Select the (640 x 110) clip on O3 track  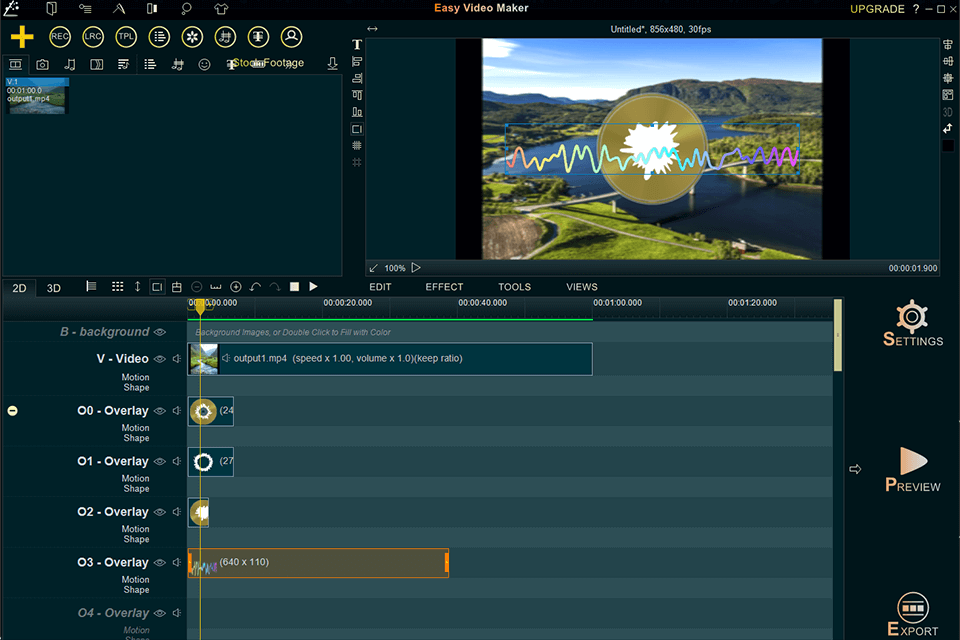tap(318, 563)
